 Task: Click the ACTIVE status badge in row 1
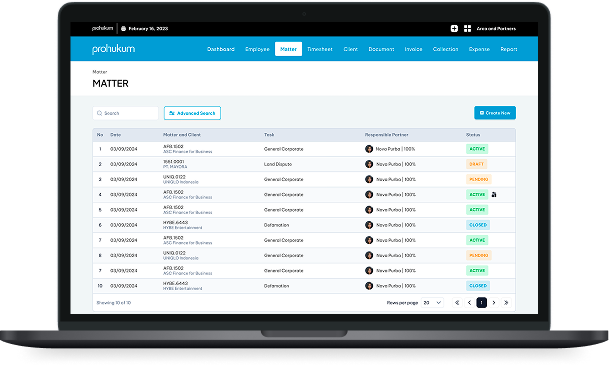click(477, 149)
